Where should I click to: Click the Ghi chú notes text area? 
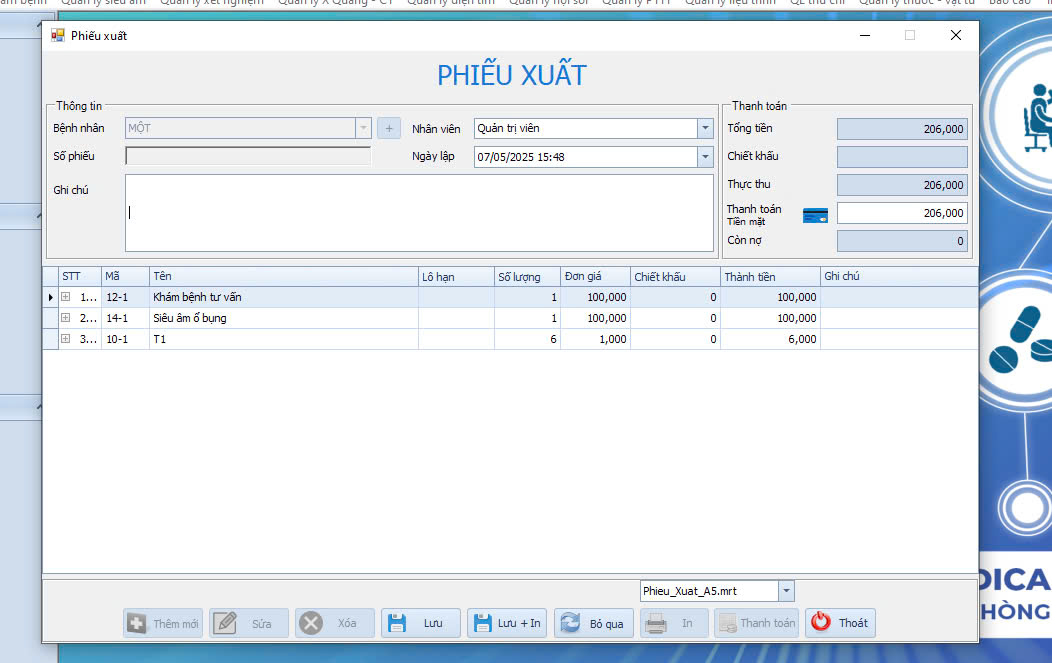coord(419,213)
